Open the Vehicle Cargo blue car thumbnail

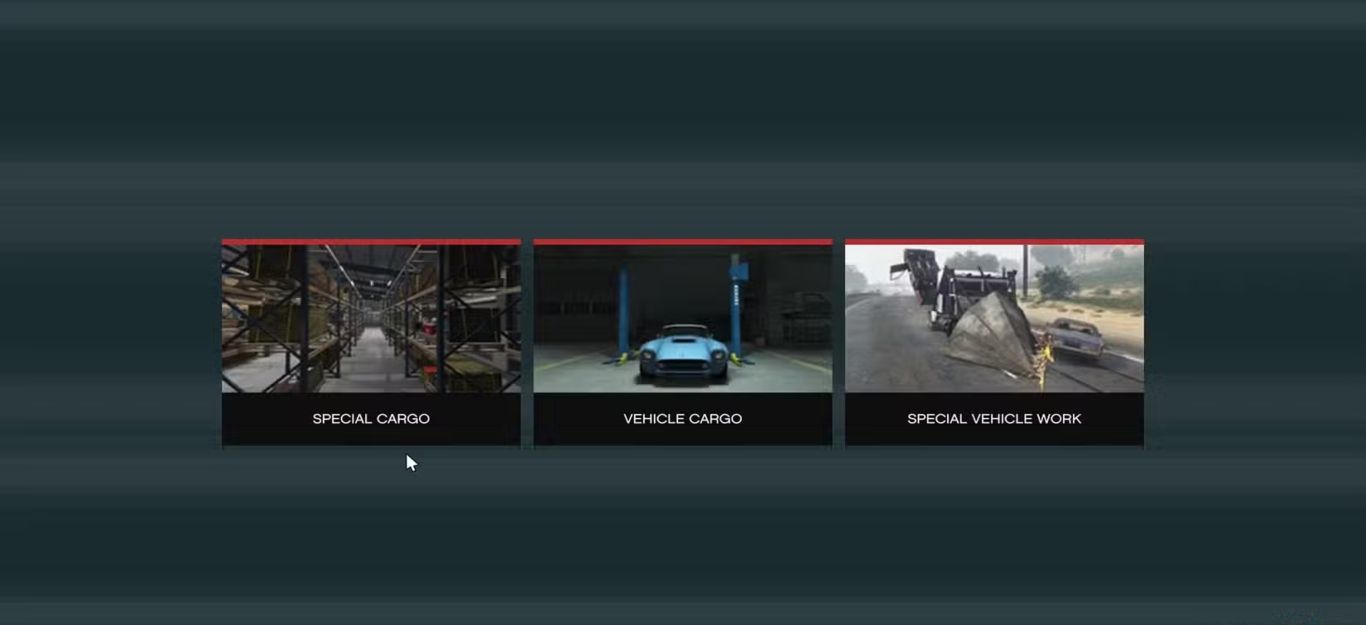683,318
